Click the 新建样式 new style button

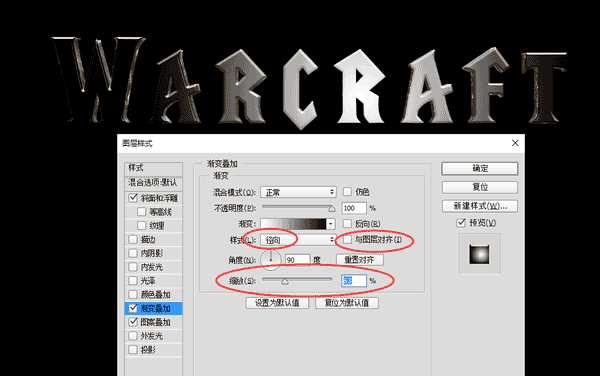480,206
